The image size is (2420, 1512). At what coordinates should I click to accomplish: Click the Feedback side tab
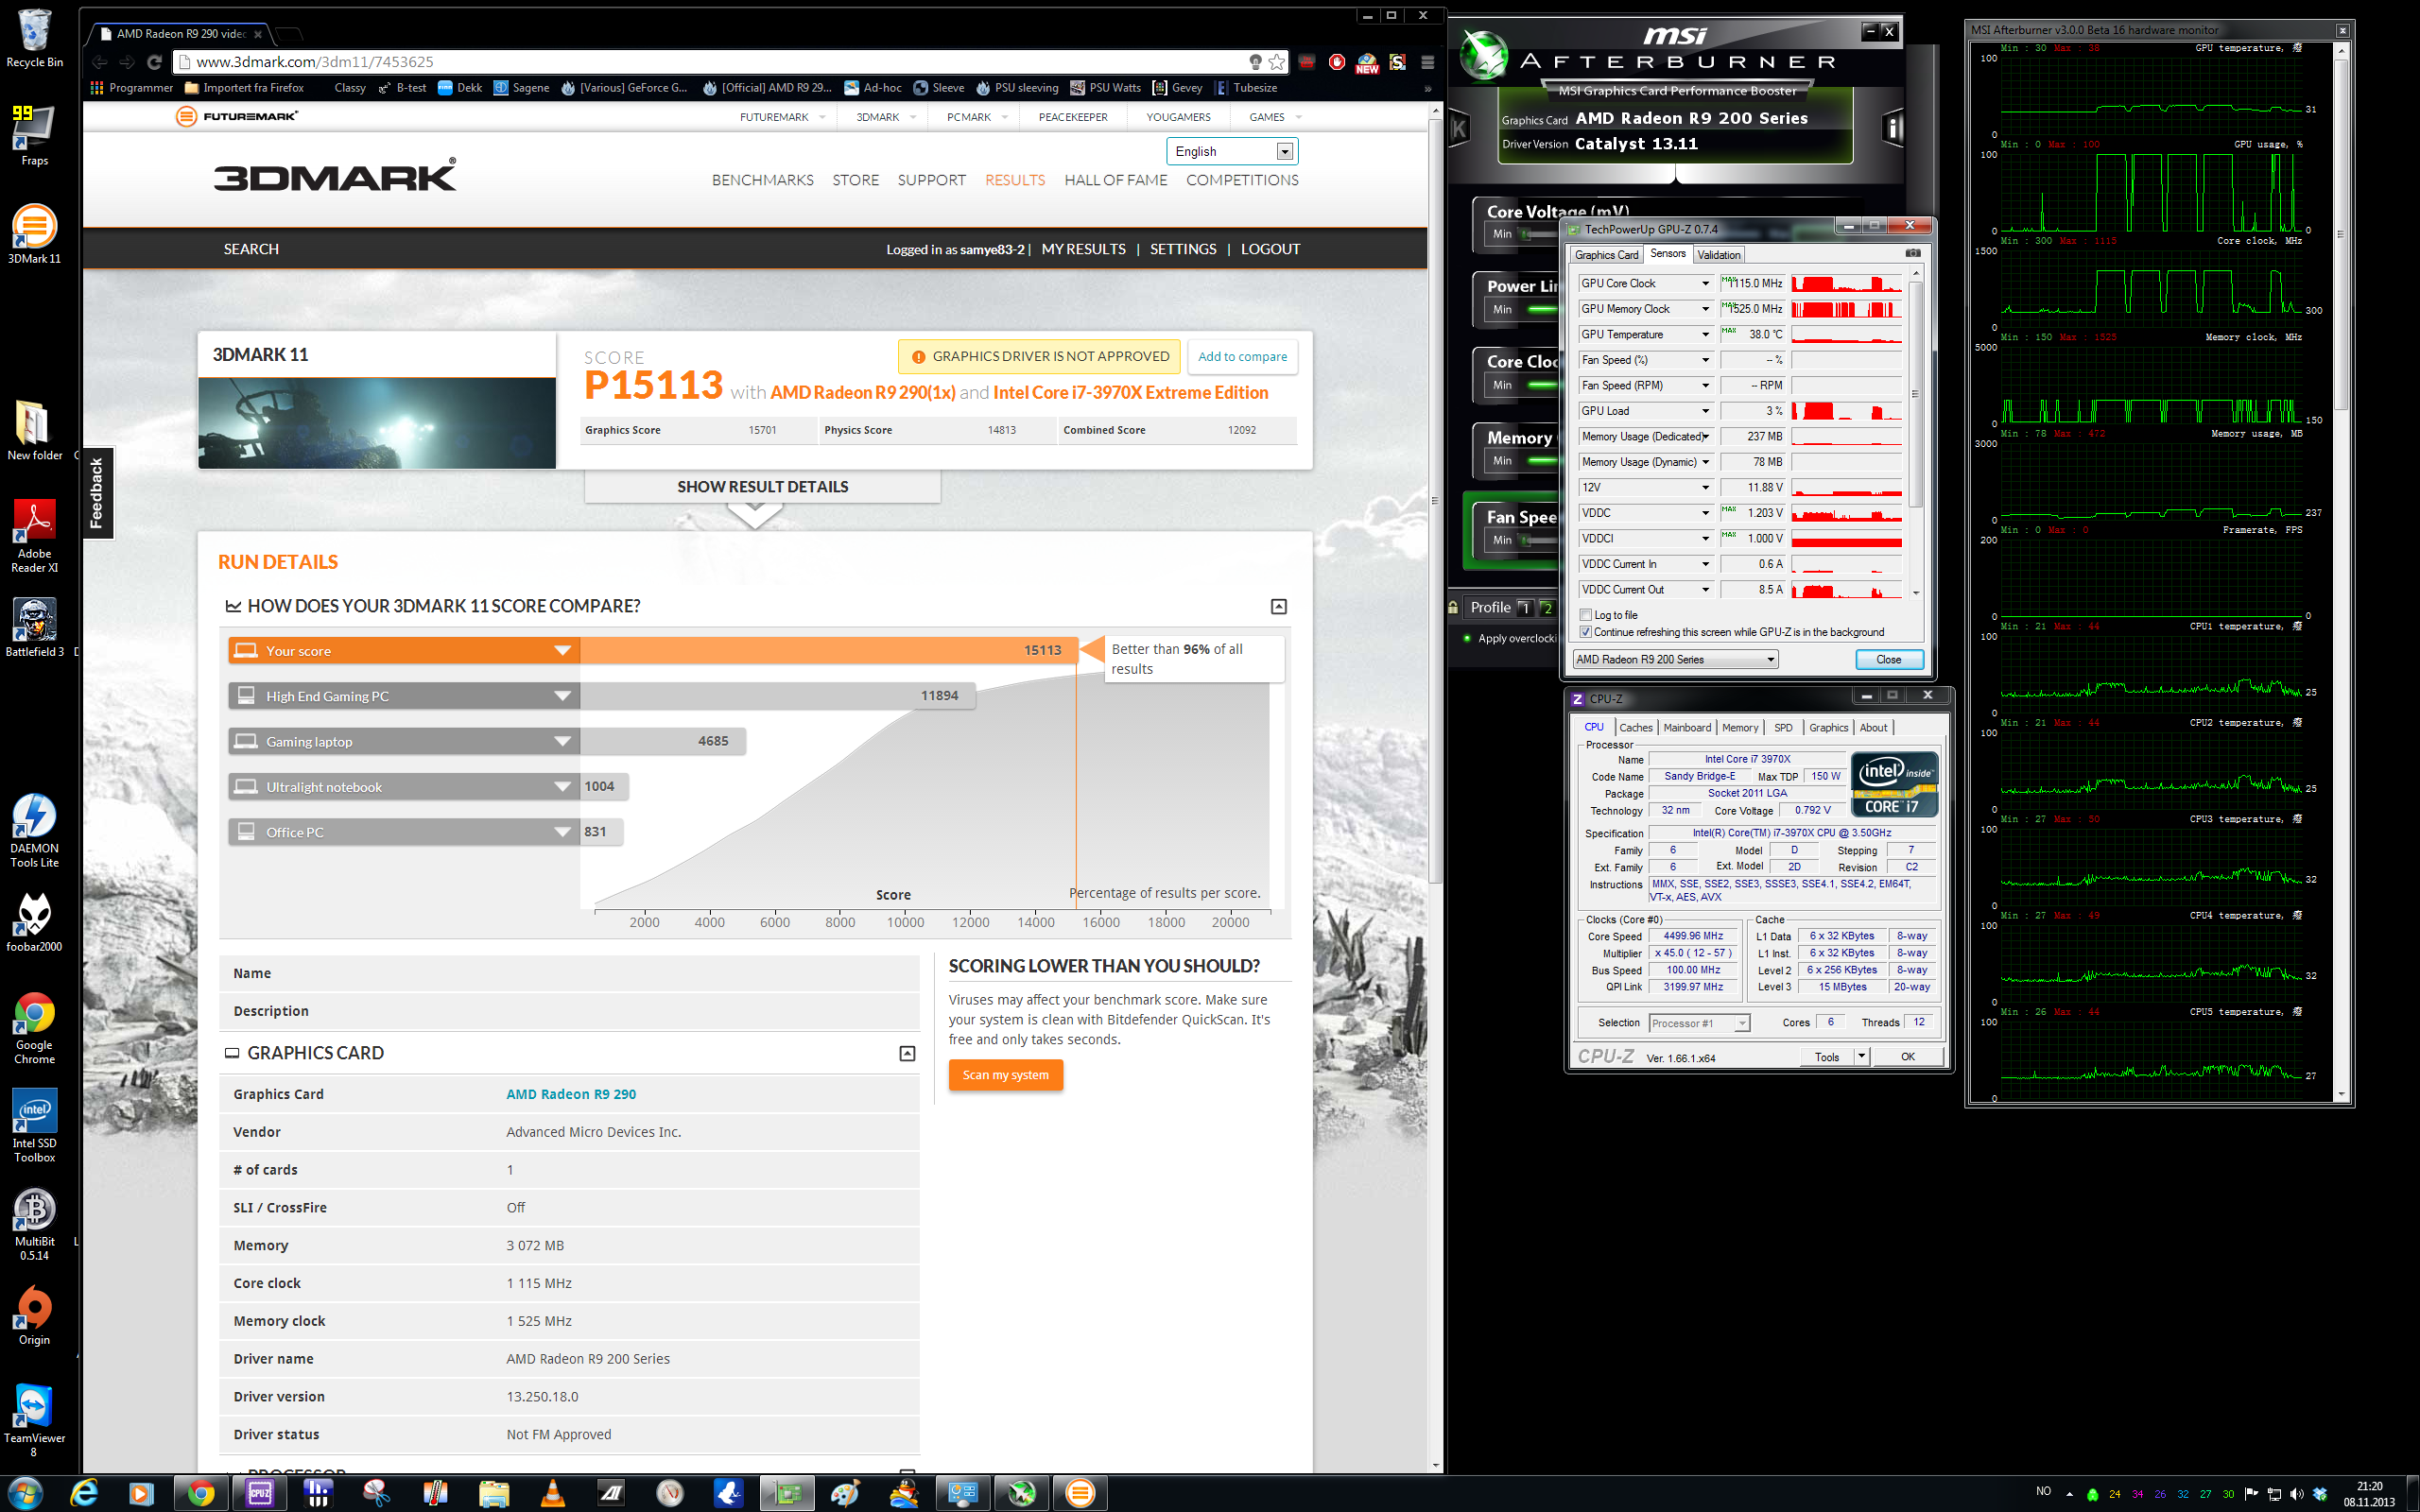(97, 492)
